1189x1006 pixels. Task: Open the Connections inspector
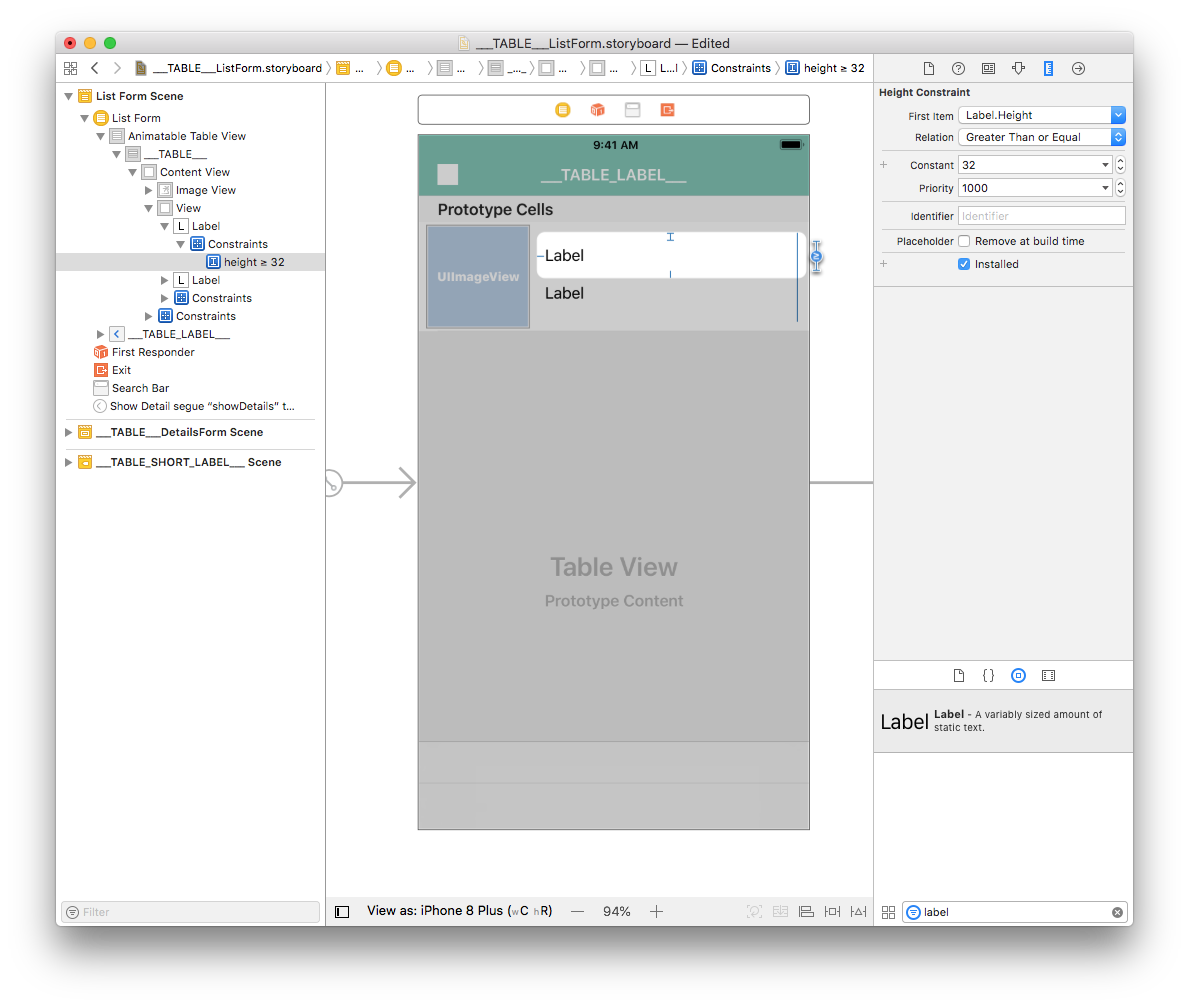click(1078, 68)
